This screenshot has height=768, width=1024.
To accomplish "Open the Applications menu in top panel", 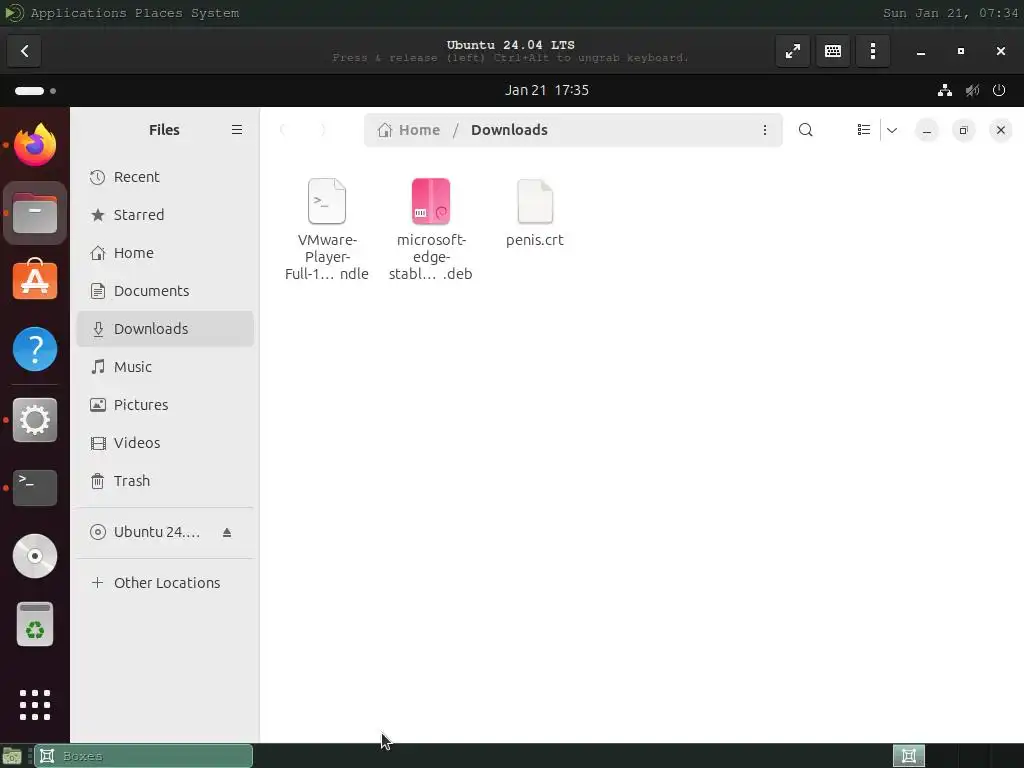I will (x=78, y=13).
